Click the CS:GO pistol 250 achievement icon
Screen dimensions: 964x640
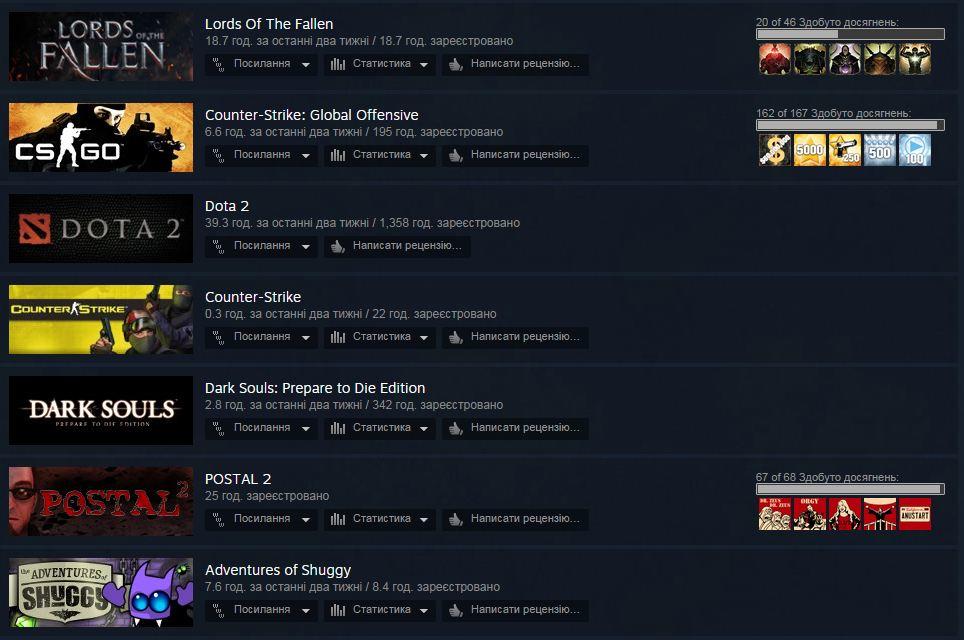845,151
